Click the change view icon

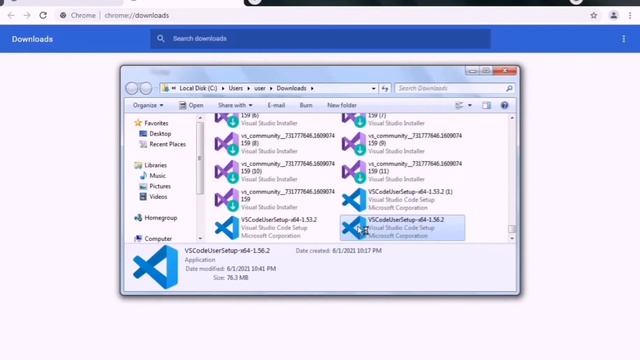pos(459,105)
